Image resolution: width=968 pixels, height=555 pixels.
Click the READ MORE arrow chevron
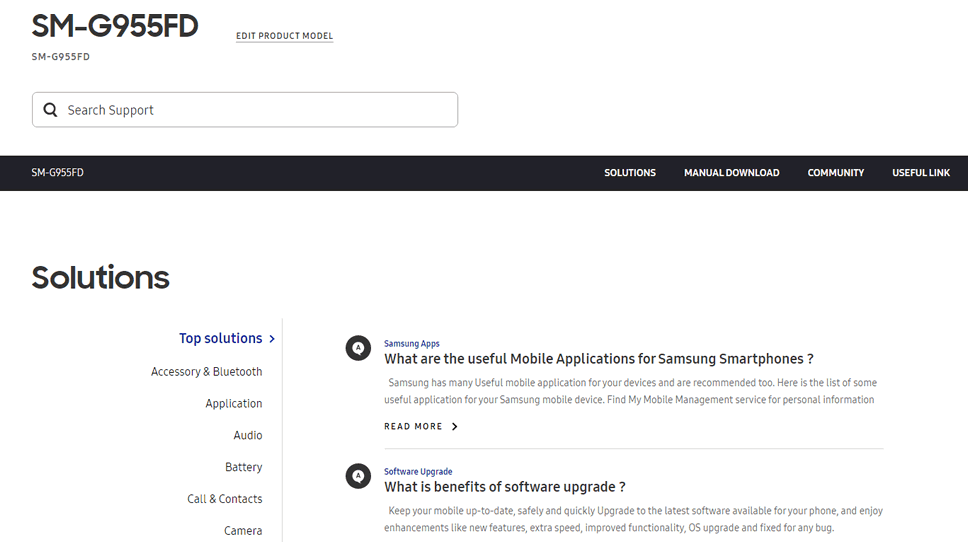(454, 427)
